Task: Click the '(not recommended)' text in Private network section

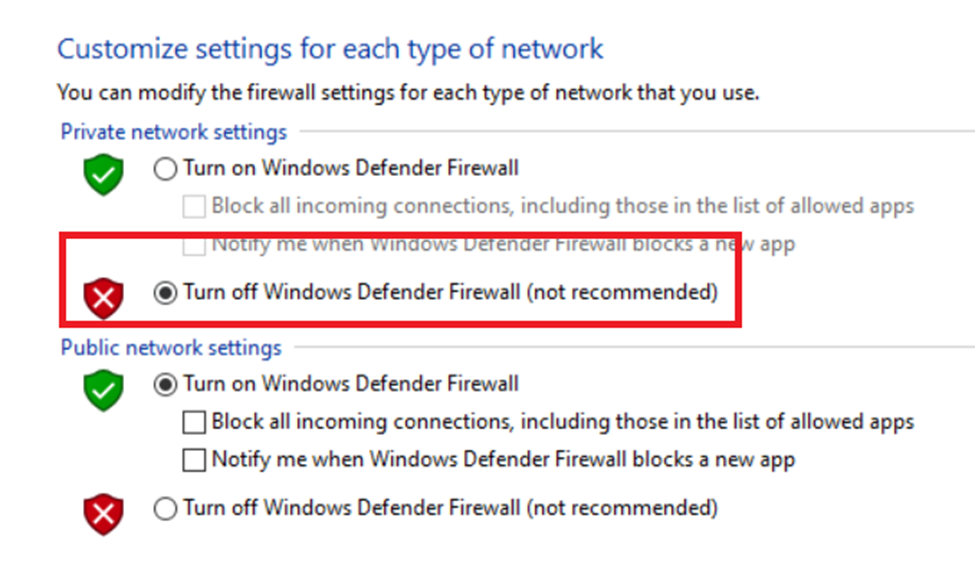Action: 622,293
